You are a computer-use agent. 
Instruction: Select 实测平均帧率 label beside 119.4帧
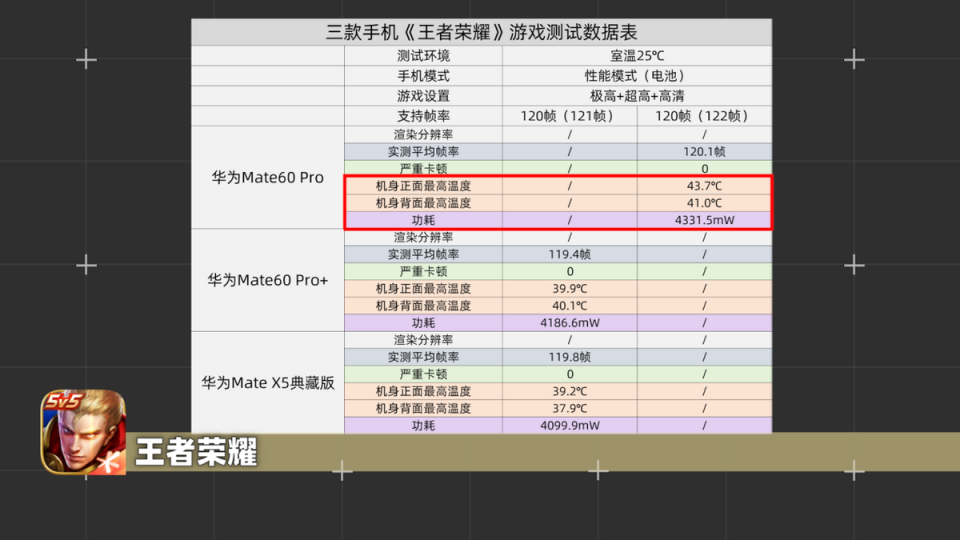(423, 255)
